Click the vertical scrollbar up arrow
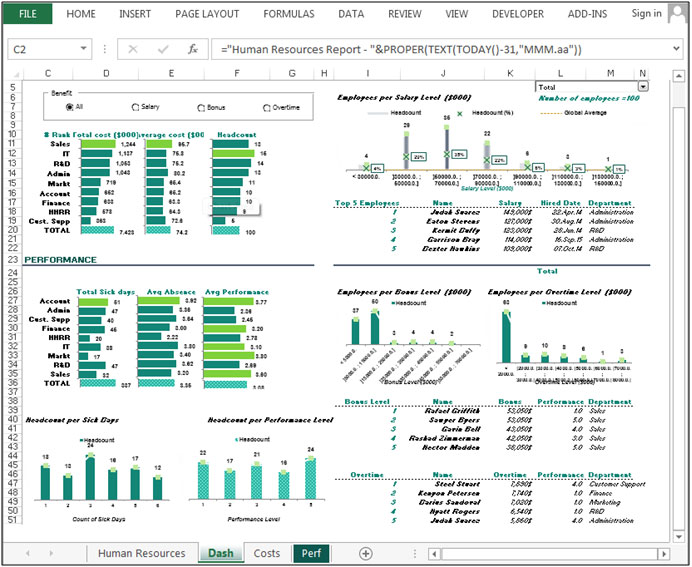692x567 pixels. tap(679, 76)
